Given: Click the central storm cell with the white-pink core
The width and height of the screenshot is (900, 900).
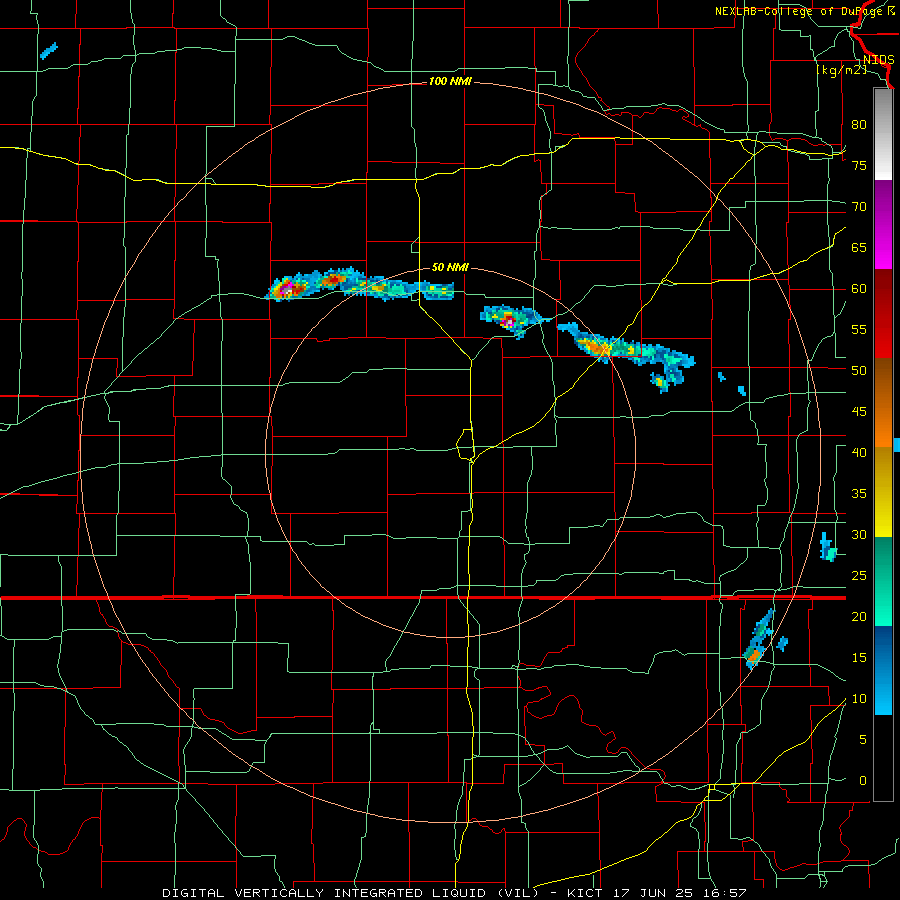Looking at the screenshot, I should pos(508,320).
